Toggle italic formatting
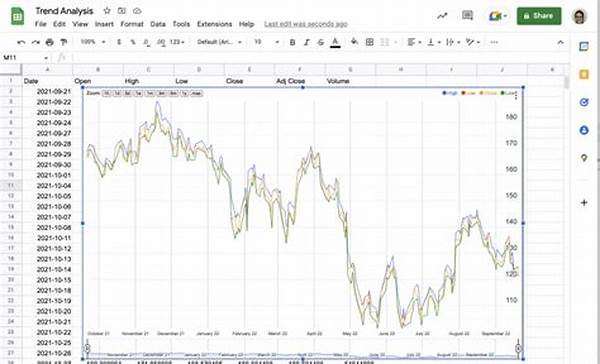Image resolution: width=600 pixels, height=364 pixels. (x=307, y=42)
